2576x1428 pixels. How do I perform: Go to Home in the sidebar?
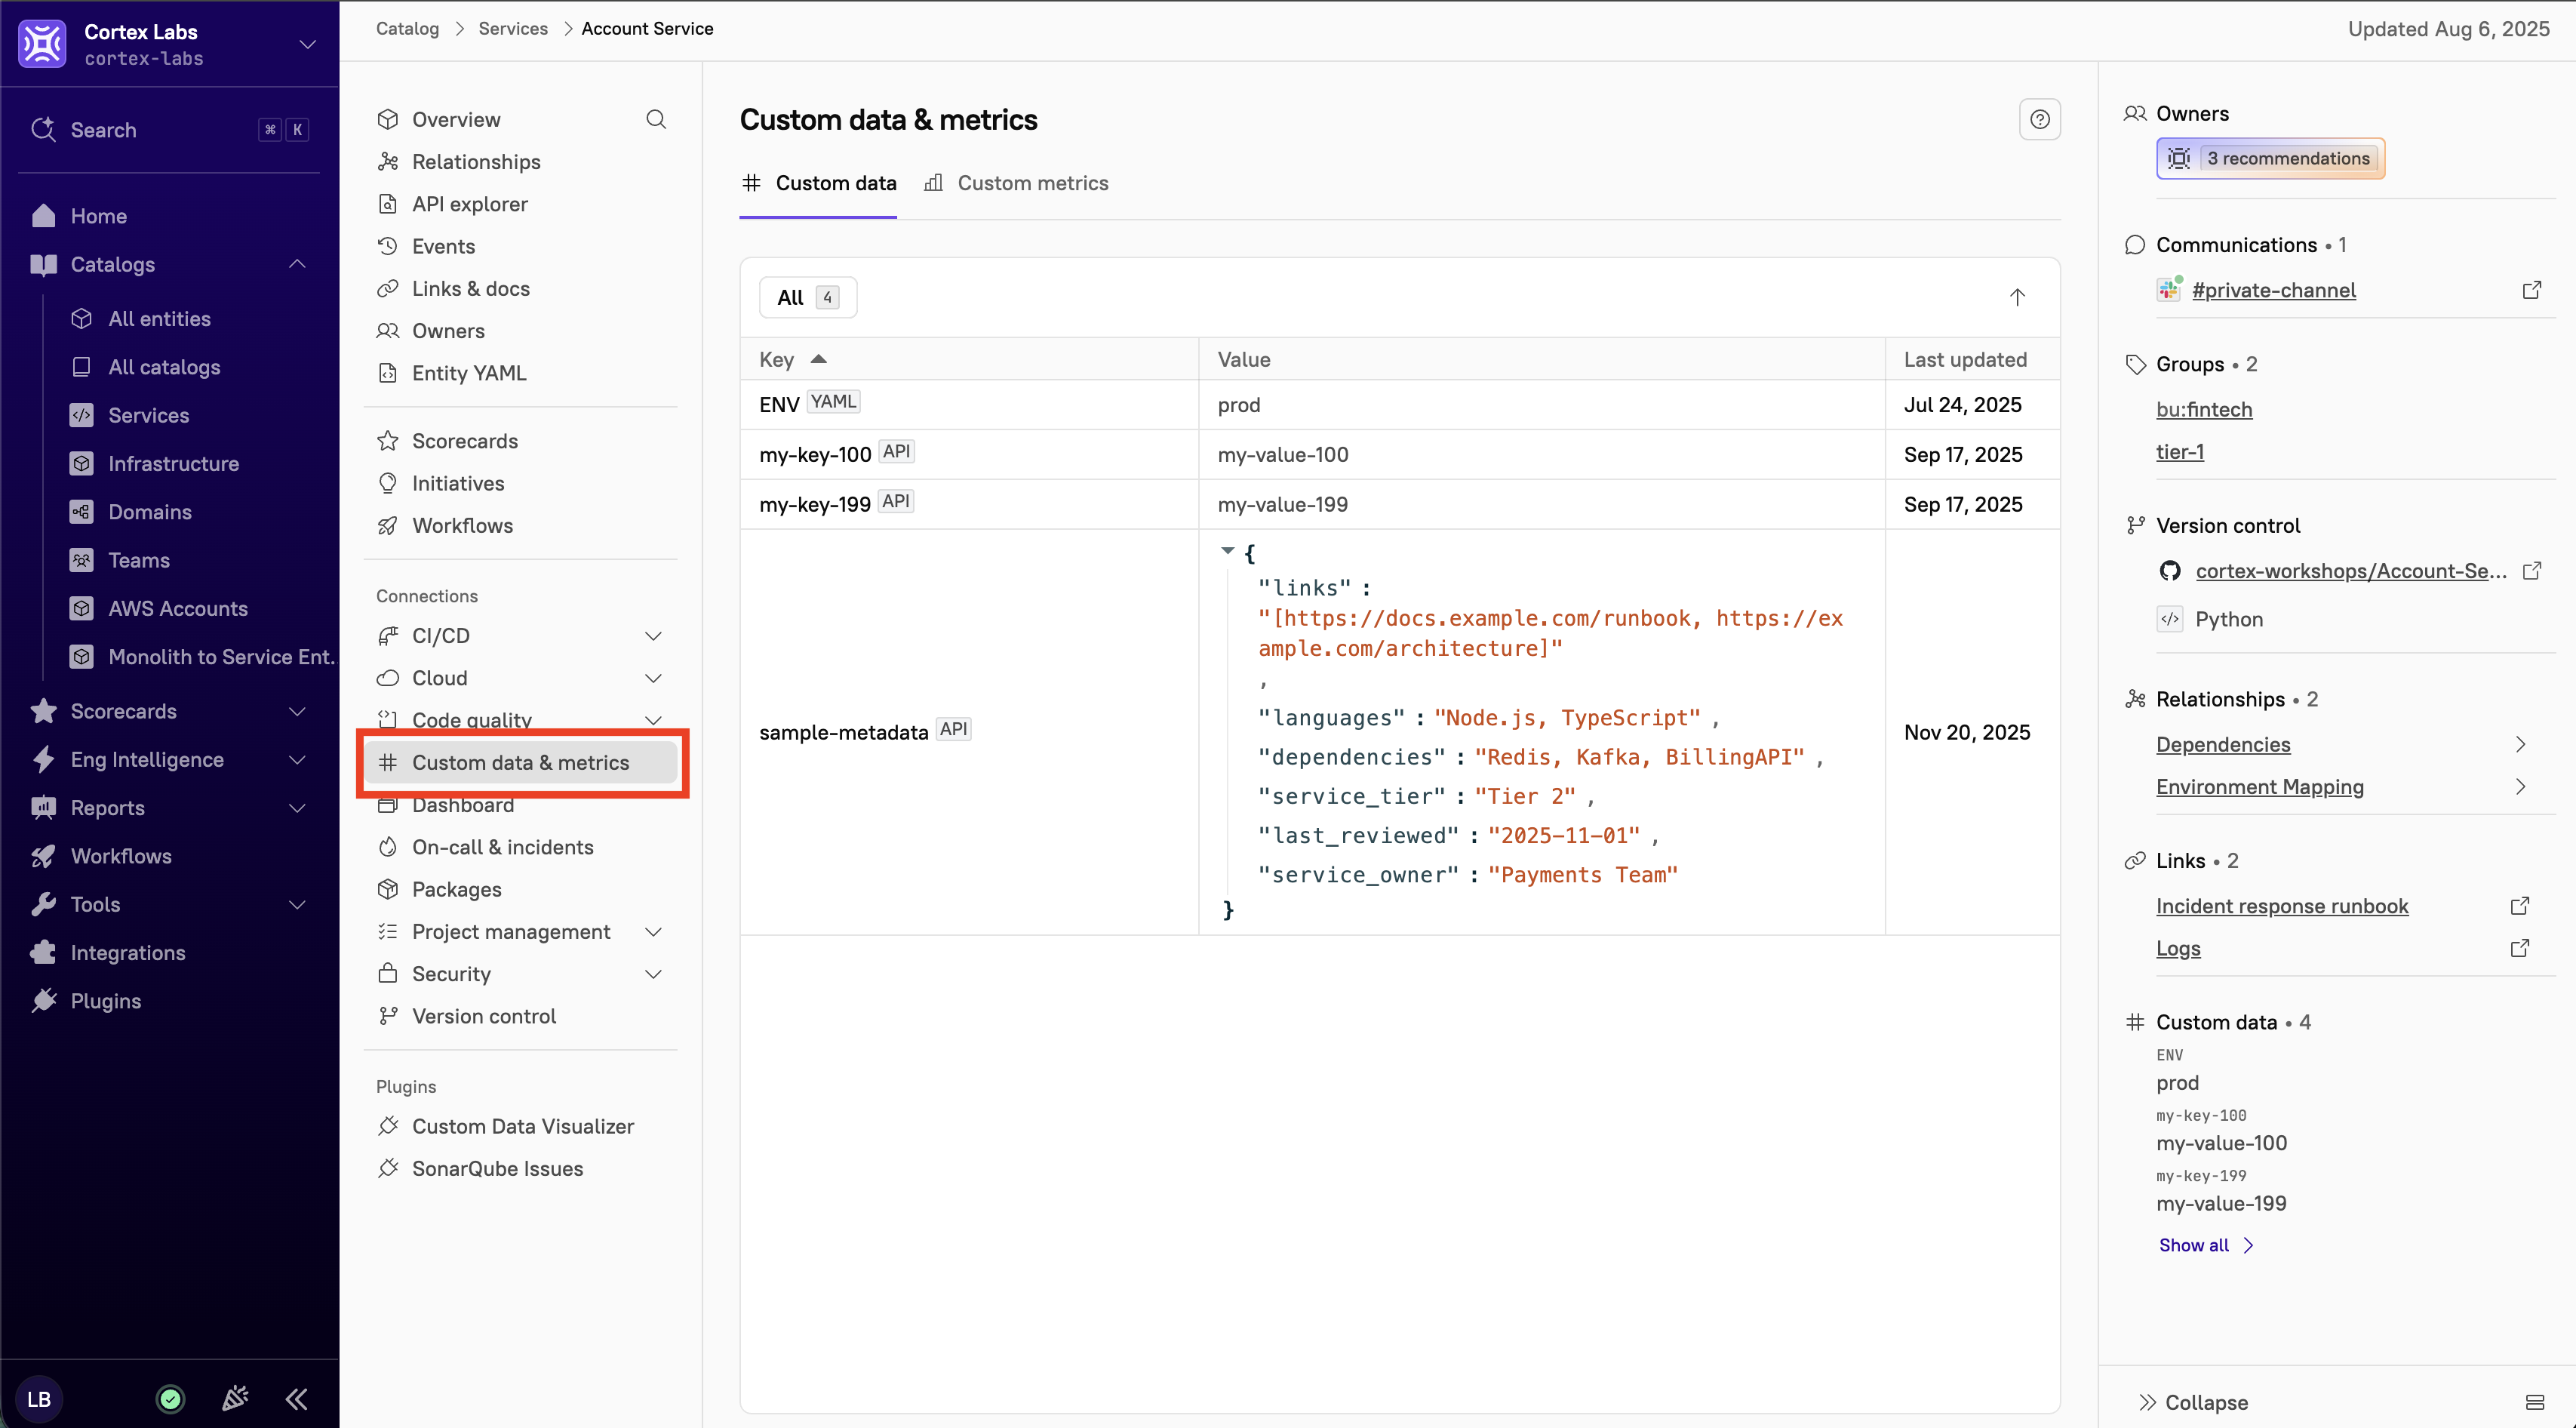(98, 216)
